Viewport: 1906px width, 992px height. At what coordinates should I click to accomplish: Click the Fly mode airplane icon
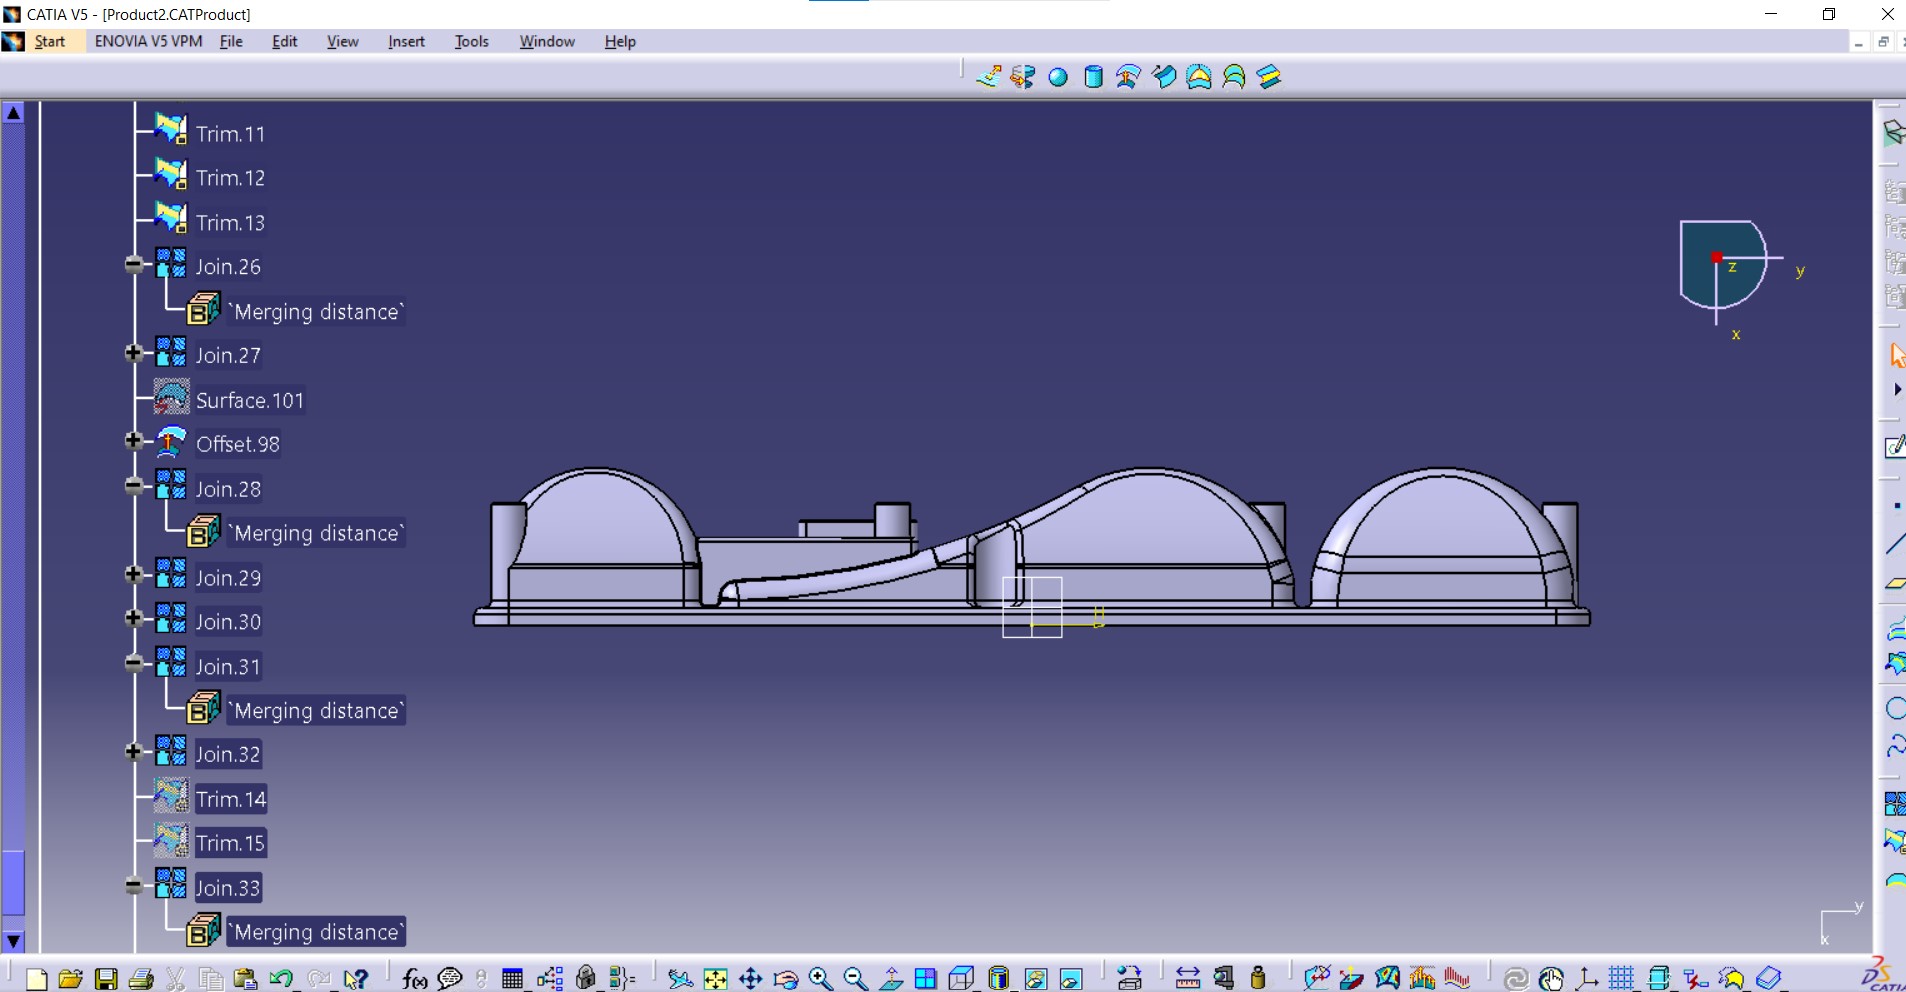coord(680,978)
